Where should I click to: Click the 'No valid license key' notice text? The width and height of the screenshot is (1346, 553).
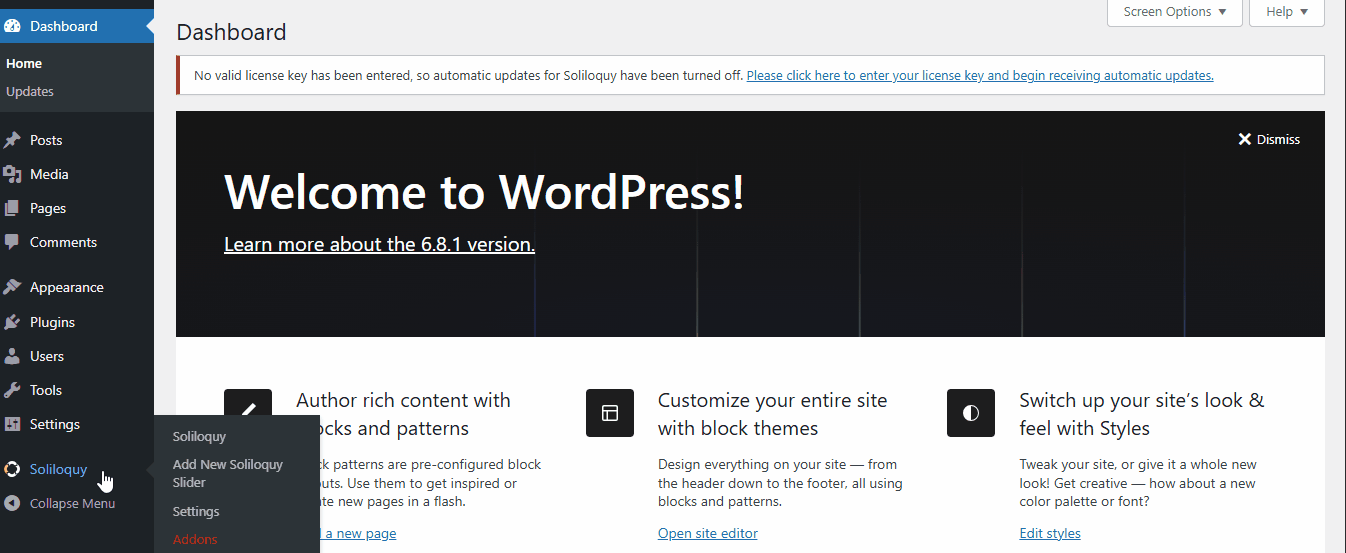[x=468, y=75]
